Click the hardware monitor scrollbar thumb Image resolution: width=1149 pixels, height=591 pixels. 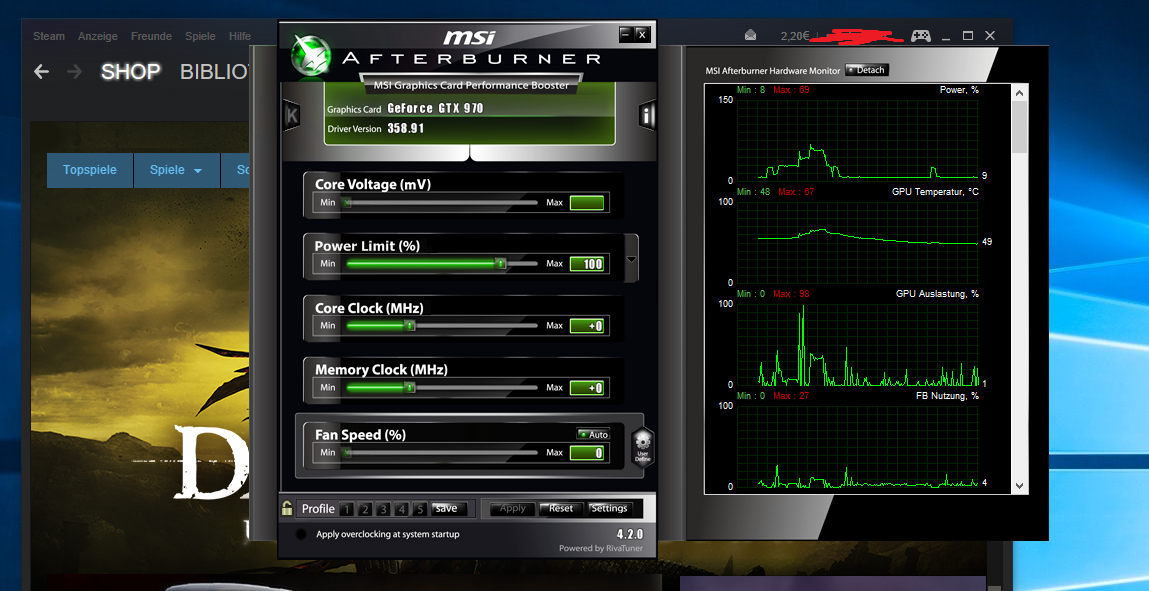(1019, 127)
